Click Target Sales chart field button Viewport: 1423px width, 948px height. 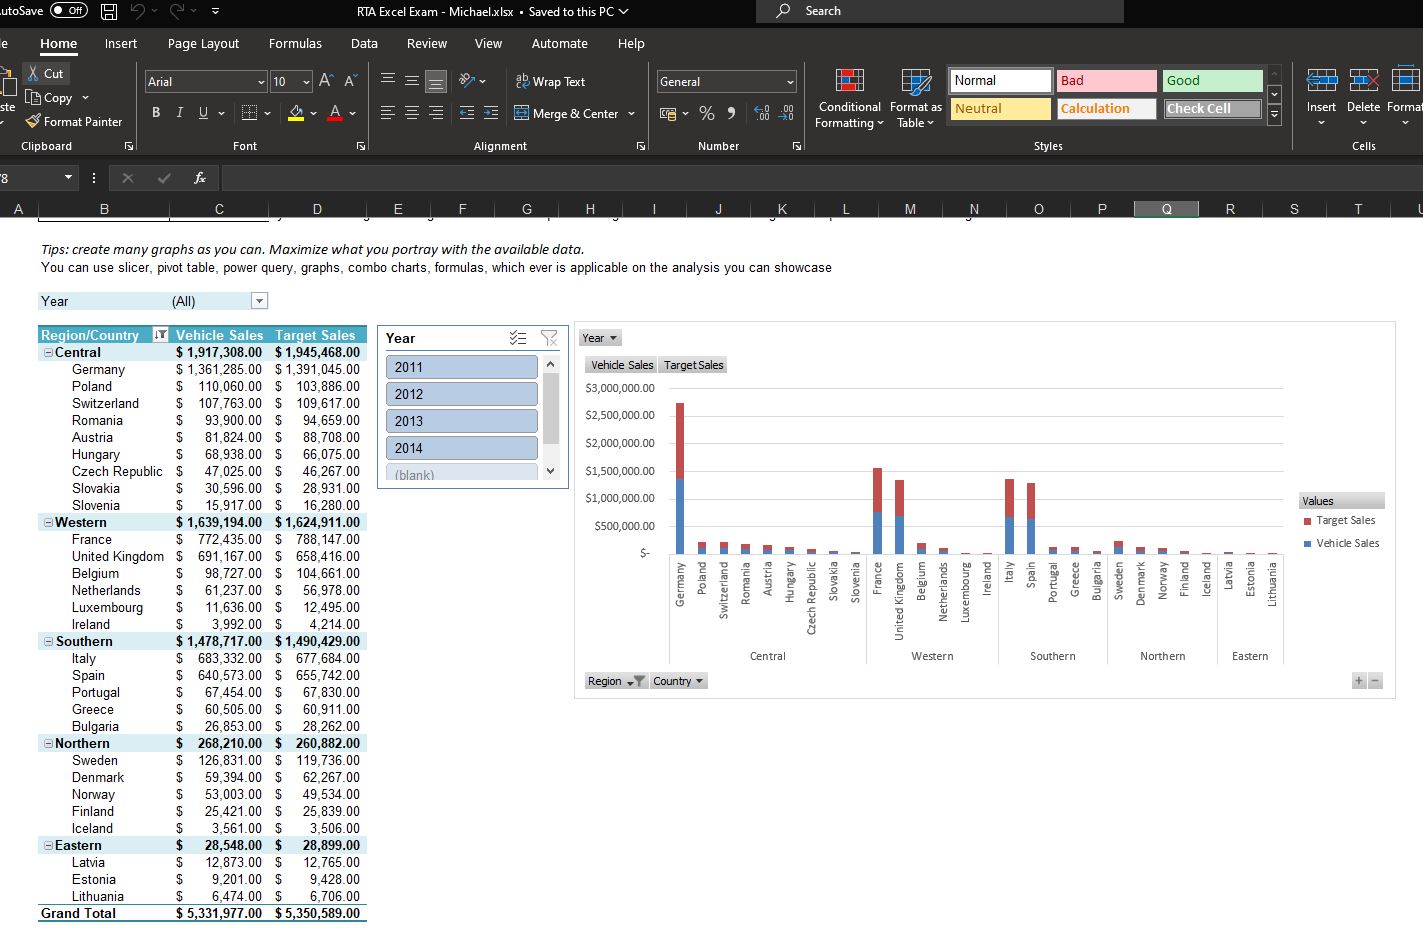click(693, 365)
